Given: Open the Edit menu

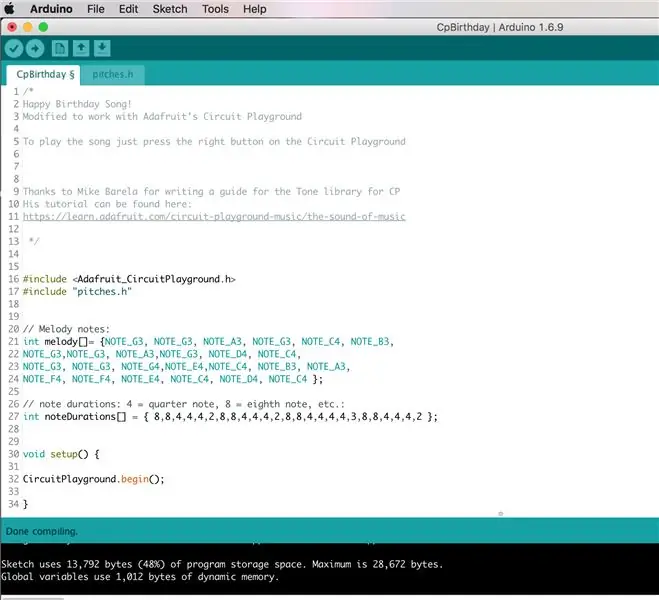Looking at the screenshot, I should 128,9.
